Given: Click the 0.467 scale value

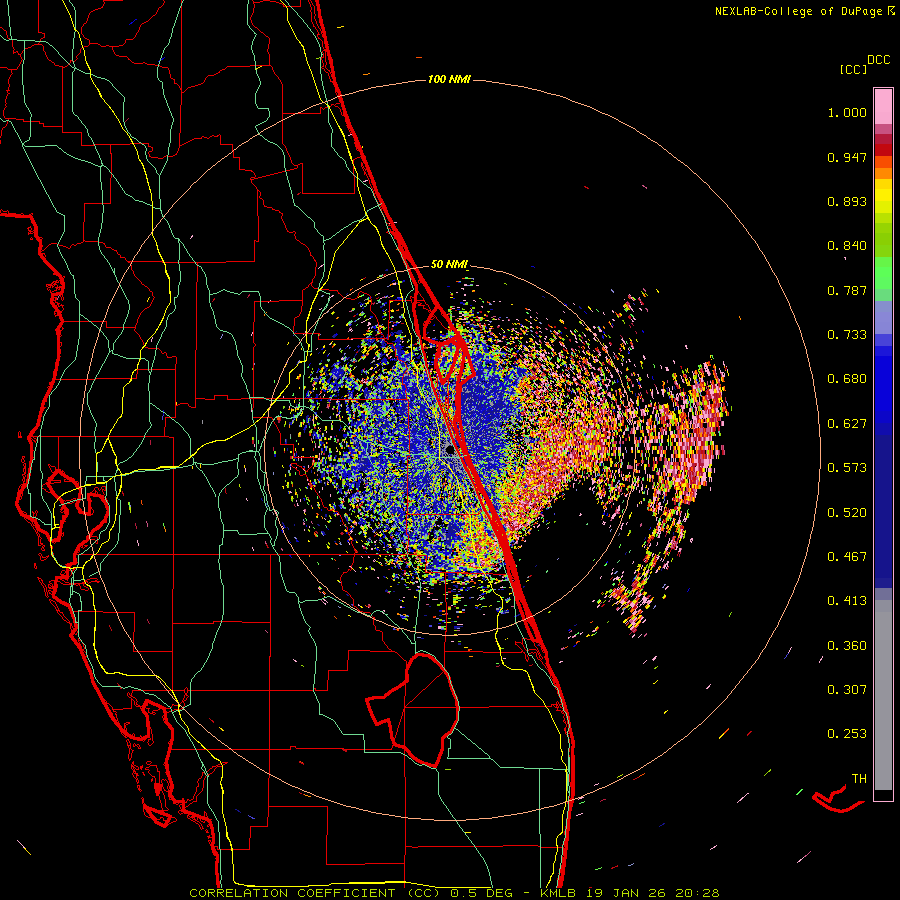Looking at the screenshot, I should (847, 557).
